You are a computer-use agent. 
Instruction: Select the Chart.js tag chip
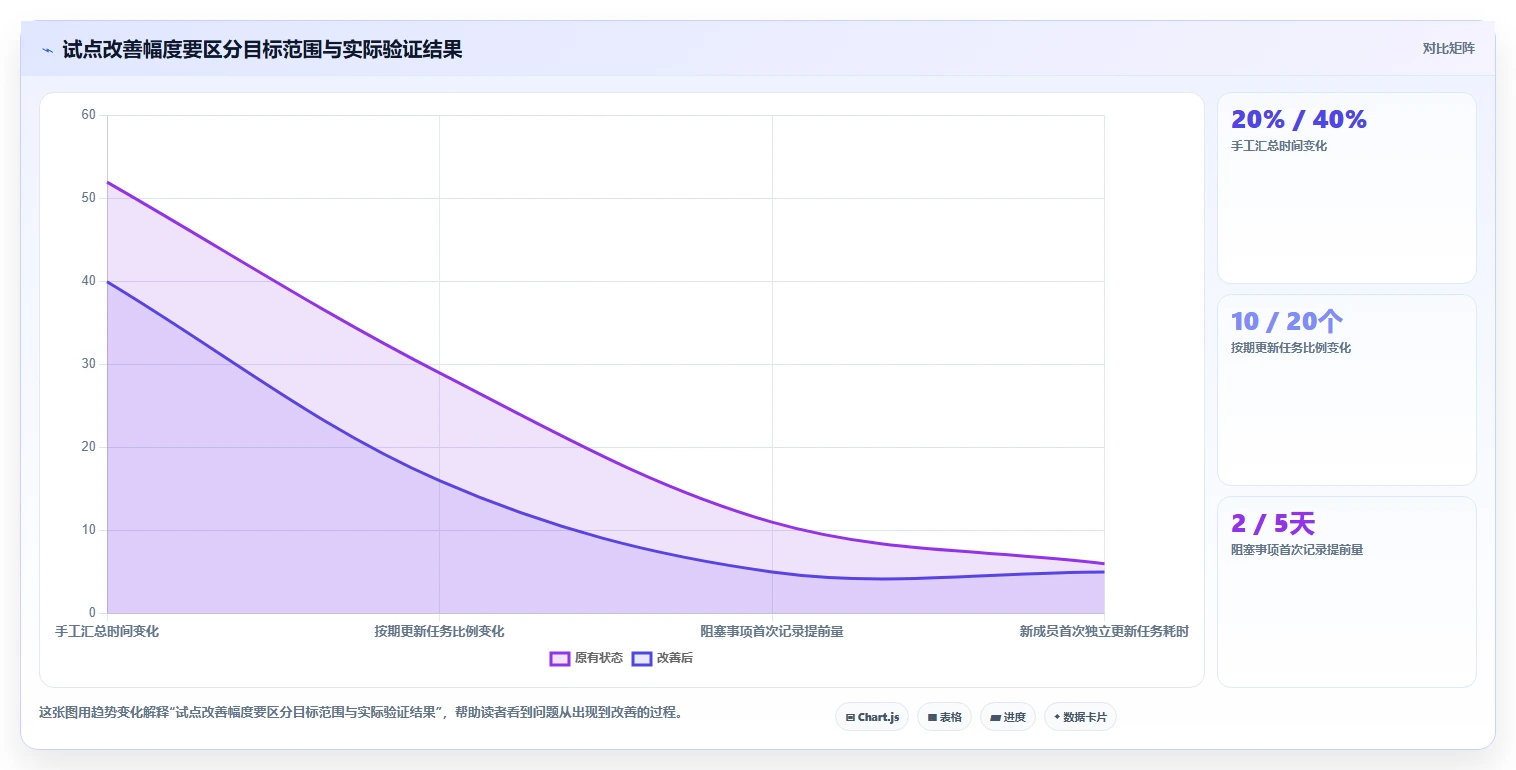point(872,717)
